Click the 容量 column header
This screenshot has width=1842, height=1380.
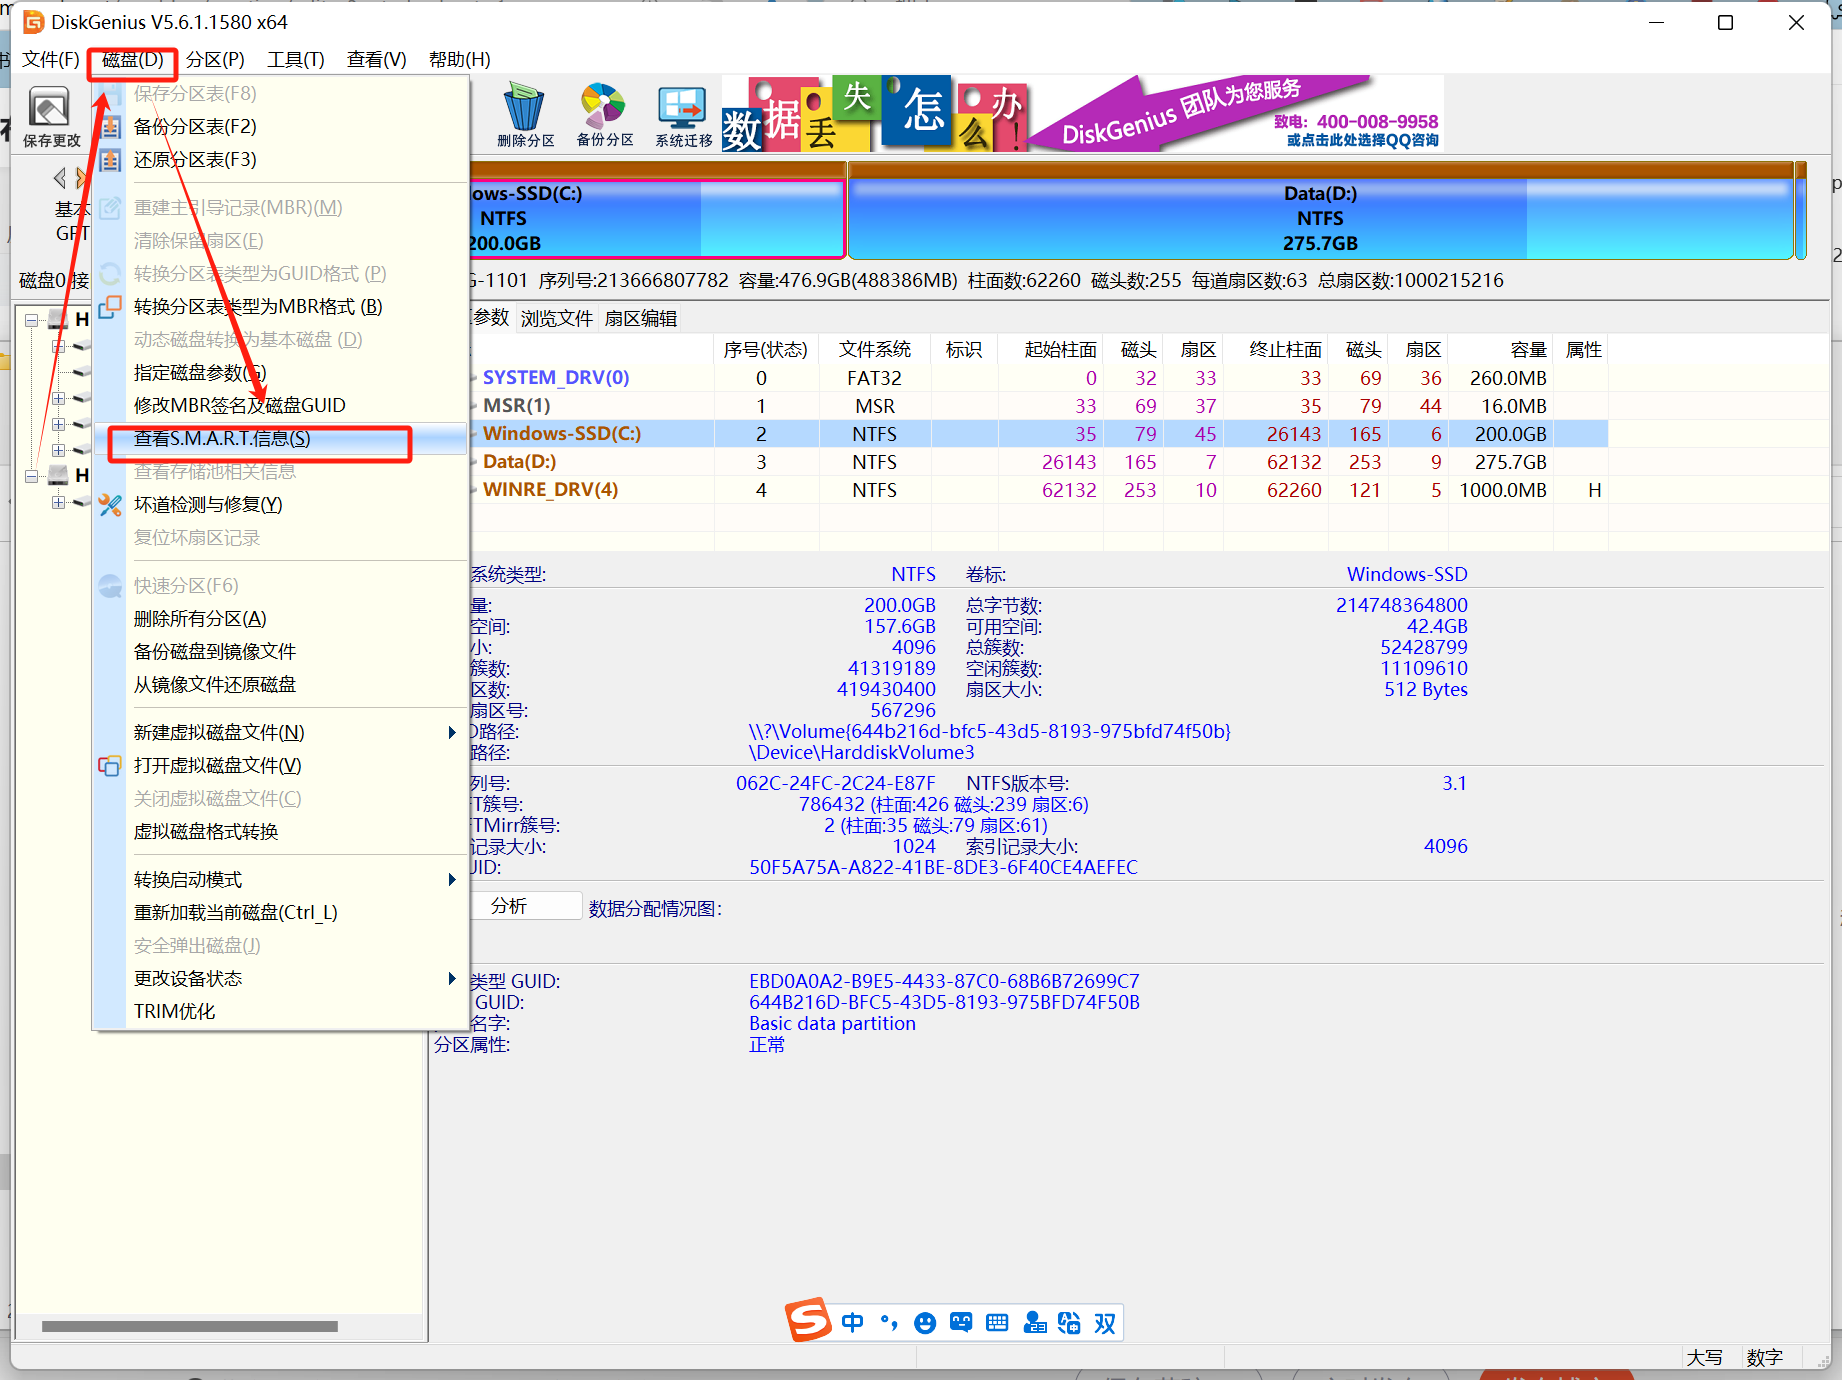click(x=1503, y=350)
